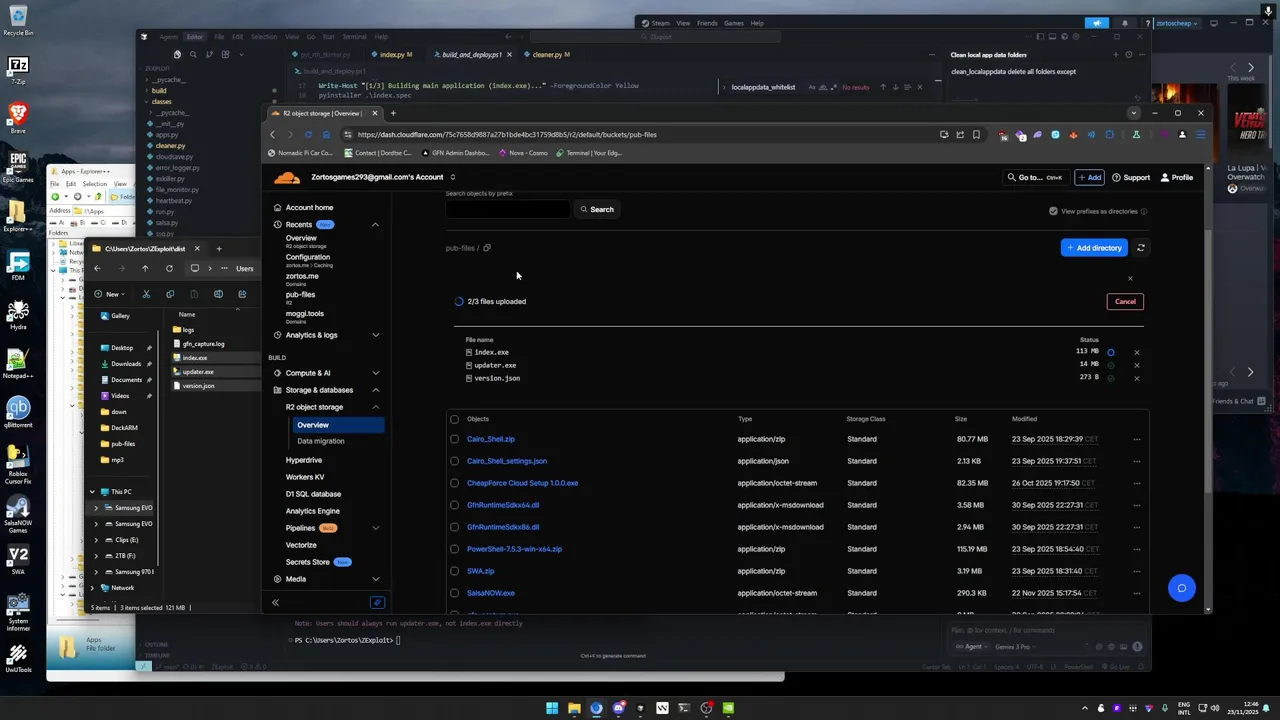This screenshot has width=1280, height=720.
Task: Open Recycle Bin on desktop
Action: pyautogui.click(x=18, y=21)
